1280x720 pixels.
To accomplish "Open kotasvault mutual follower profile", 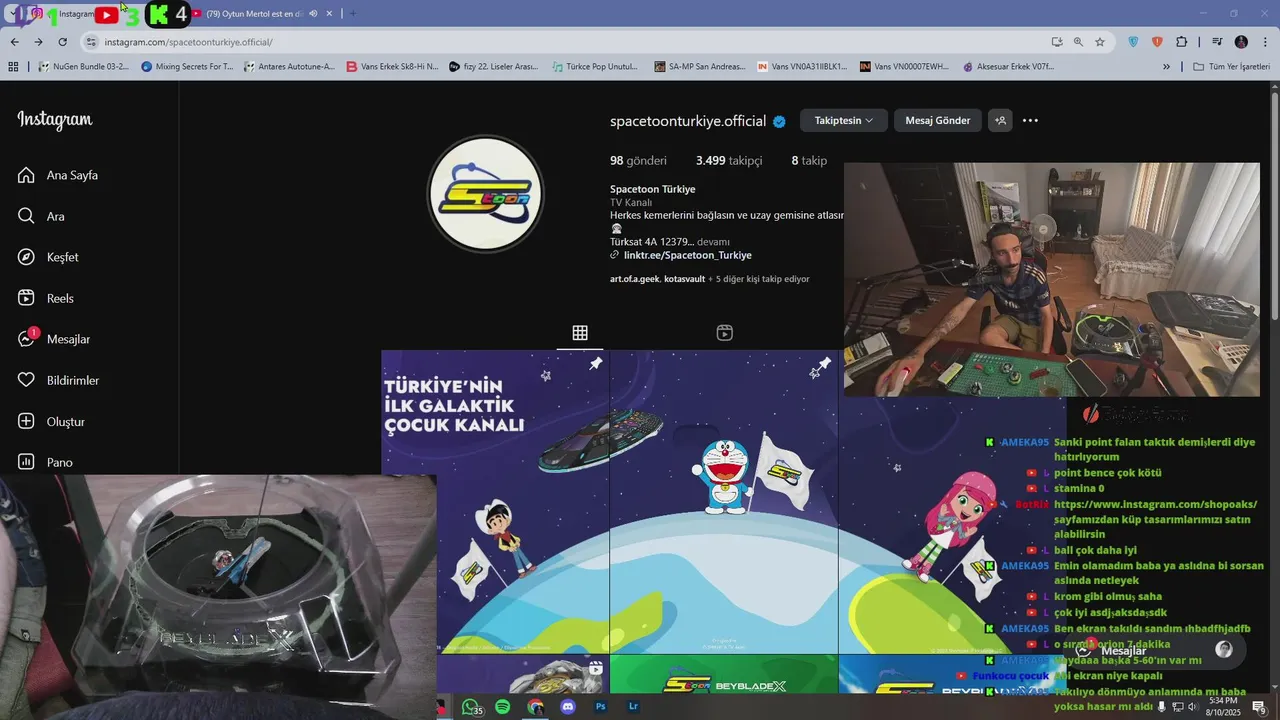I will pyautogui.click(x=684, y=279).
